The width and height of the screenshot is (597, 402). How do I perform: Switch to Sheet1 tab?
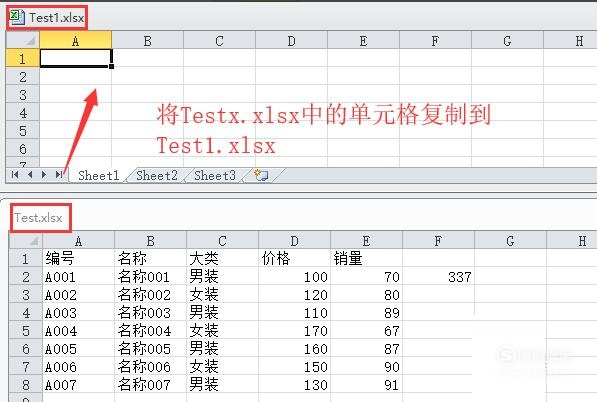click(99, 175)
